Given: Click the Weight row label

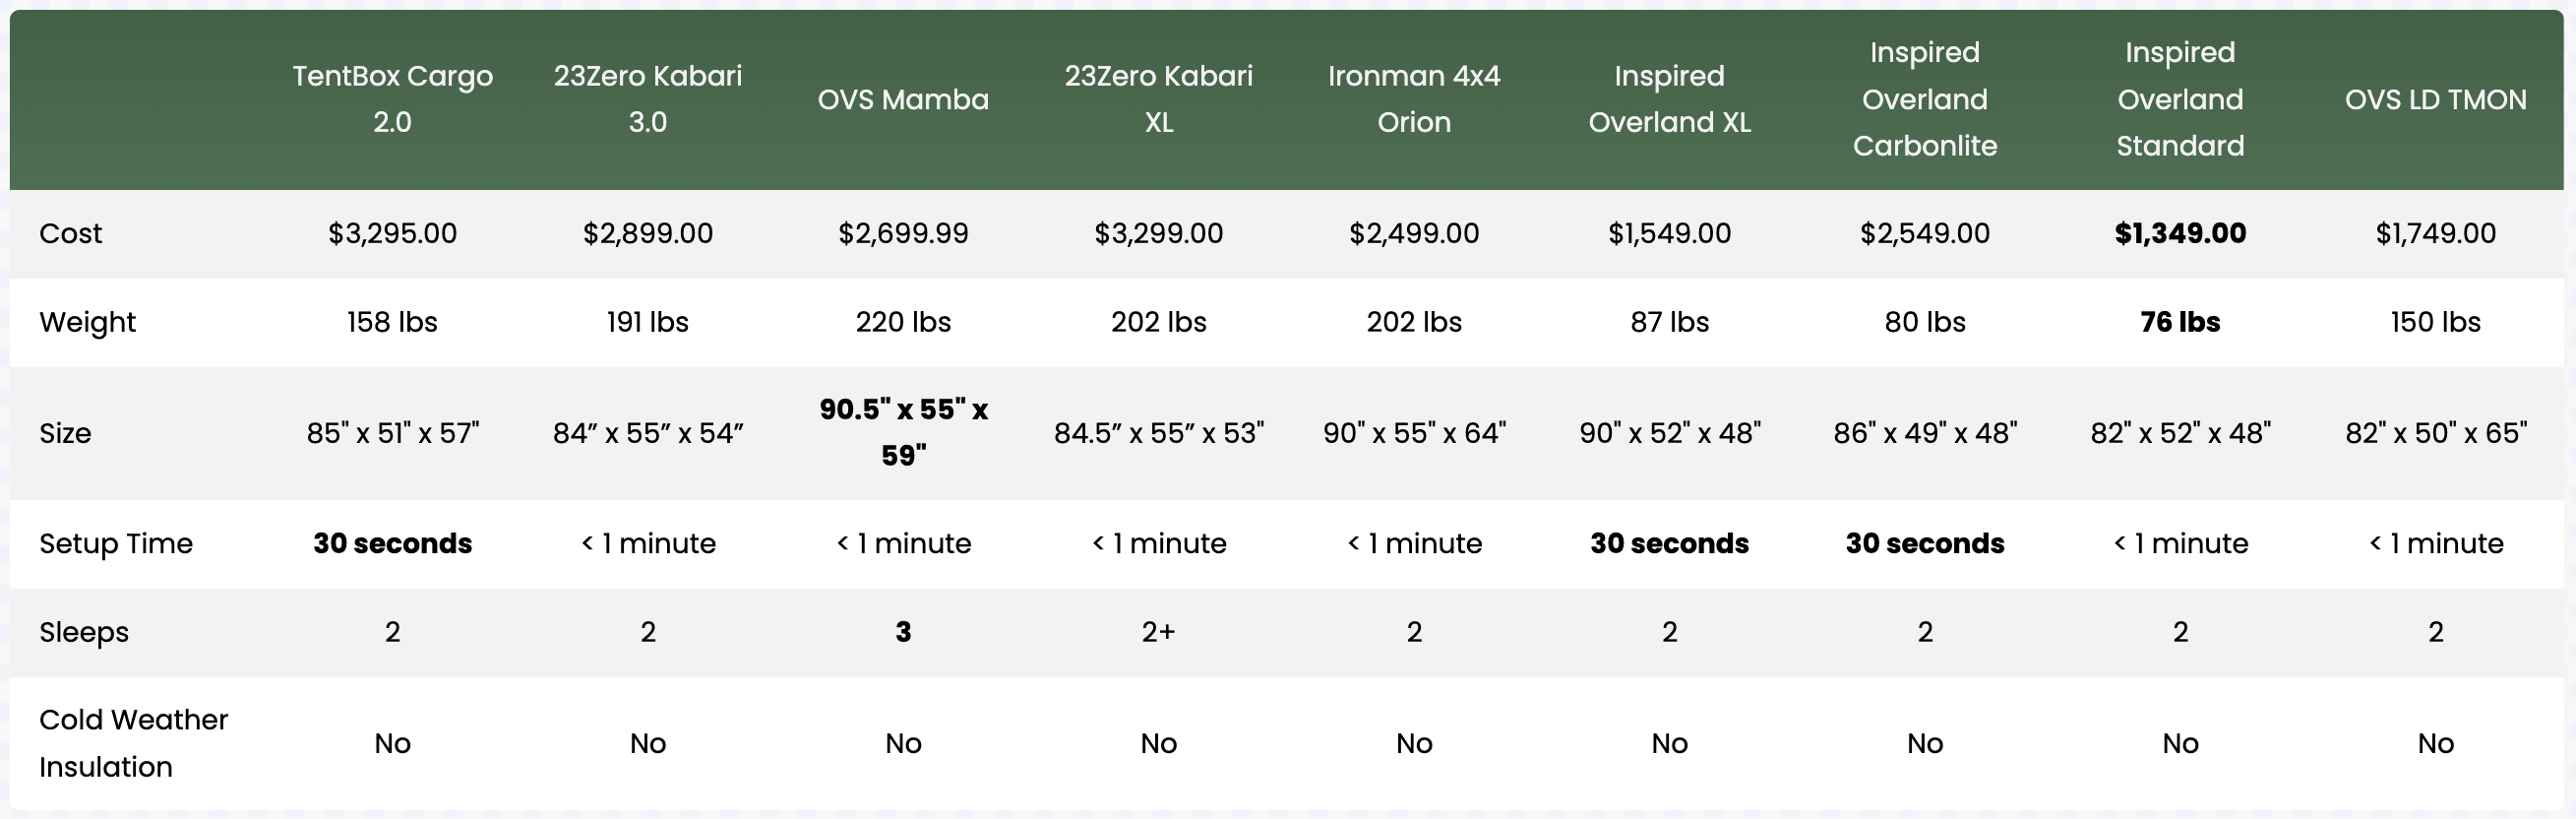Looking at the screenshot, I should pyautogui.click(x=87, y=322).
